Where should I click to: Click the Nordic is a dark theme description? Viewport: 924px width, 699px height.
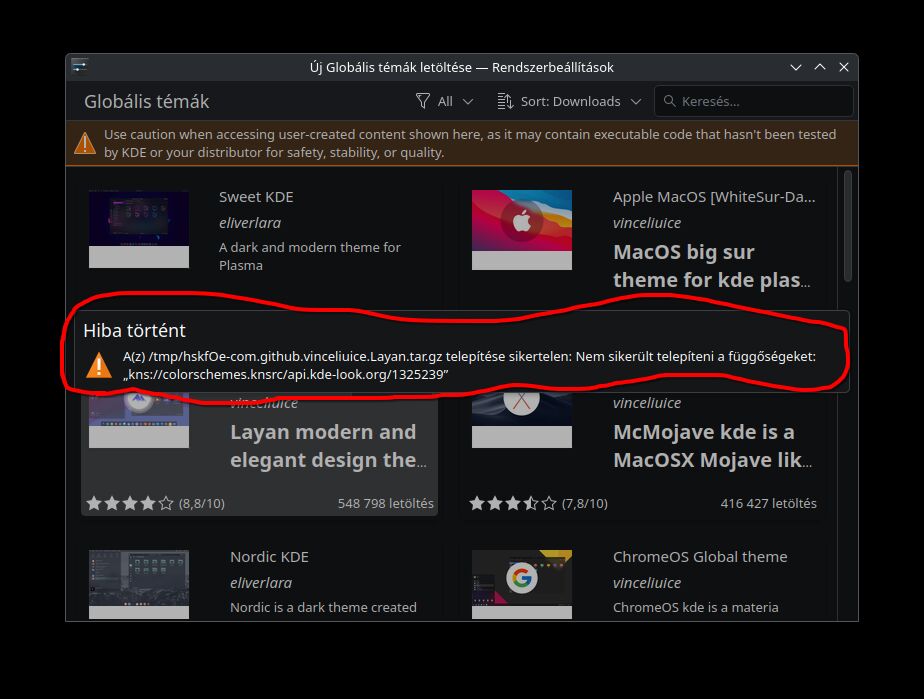tap(324, 607)
